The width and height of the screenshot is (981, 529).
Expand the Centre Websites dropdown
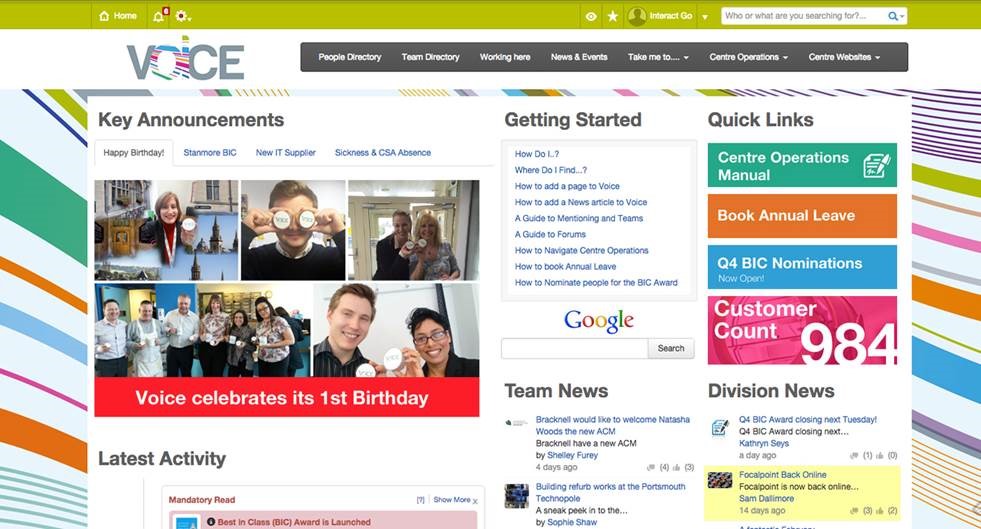point(844,57)
